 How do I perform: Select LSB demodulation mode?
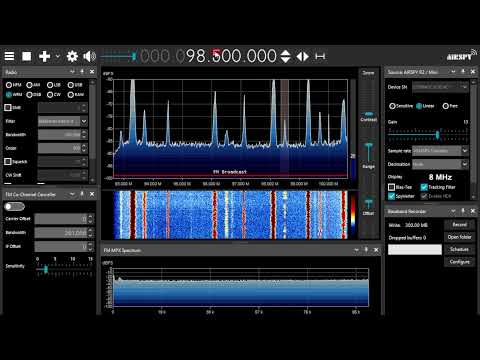click(54, 85)
